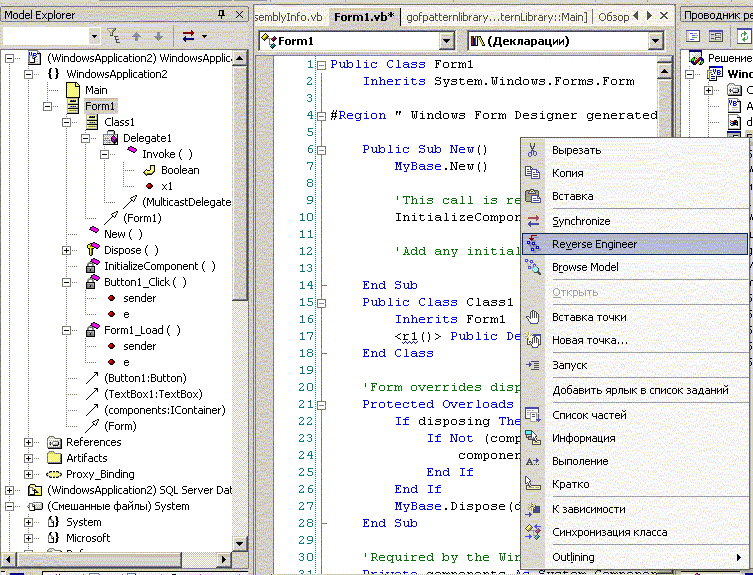Click the InitializeComponent lock icon
Viewport: 753px width, 575px height.
92,266
